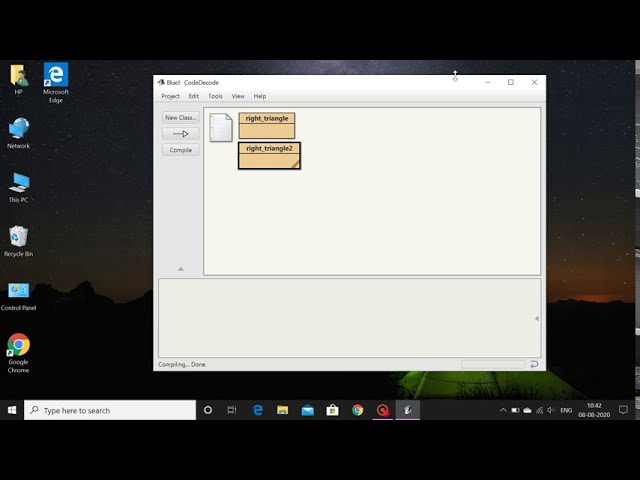Viewport: 640px width, 480px height.
Task: Open Edge from the taskbar
Action: tap(258, 410)
